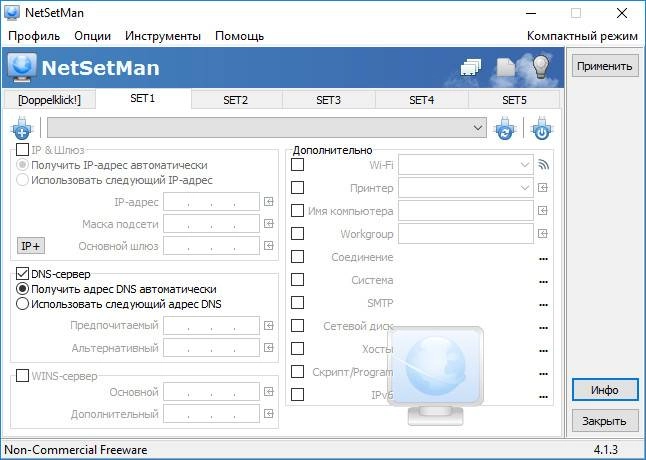Image resolution: width=646 pixels, height=460 pixels.
Task: Tick the Соединение checkbox
Action: (x=297, y=257)
